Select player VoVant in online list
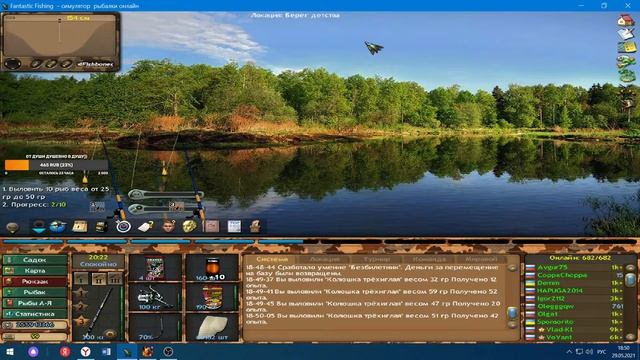This screenshot has height=360, width=640. pos(559,337)
